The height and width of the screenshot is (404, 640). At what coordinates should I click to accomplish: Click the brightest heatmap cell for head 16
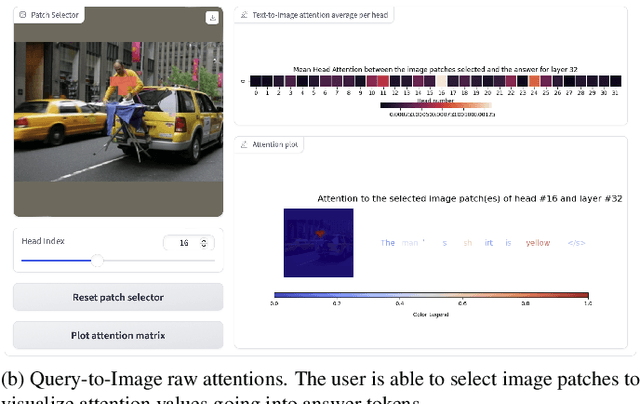click(x=441, y=81)
